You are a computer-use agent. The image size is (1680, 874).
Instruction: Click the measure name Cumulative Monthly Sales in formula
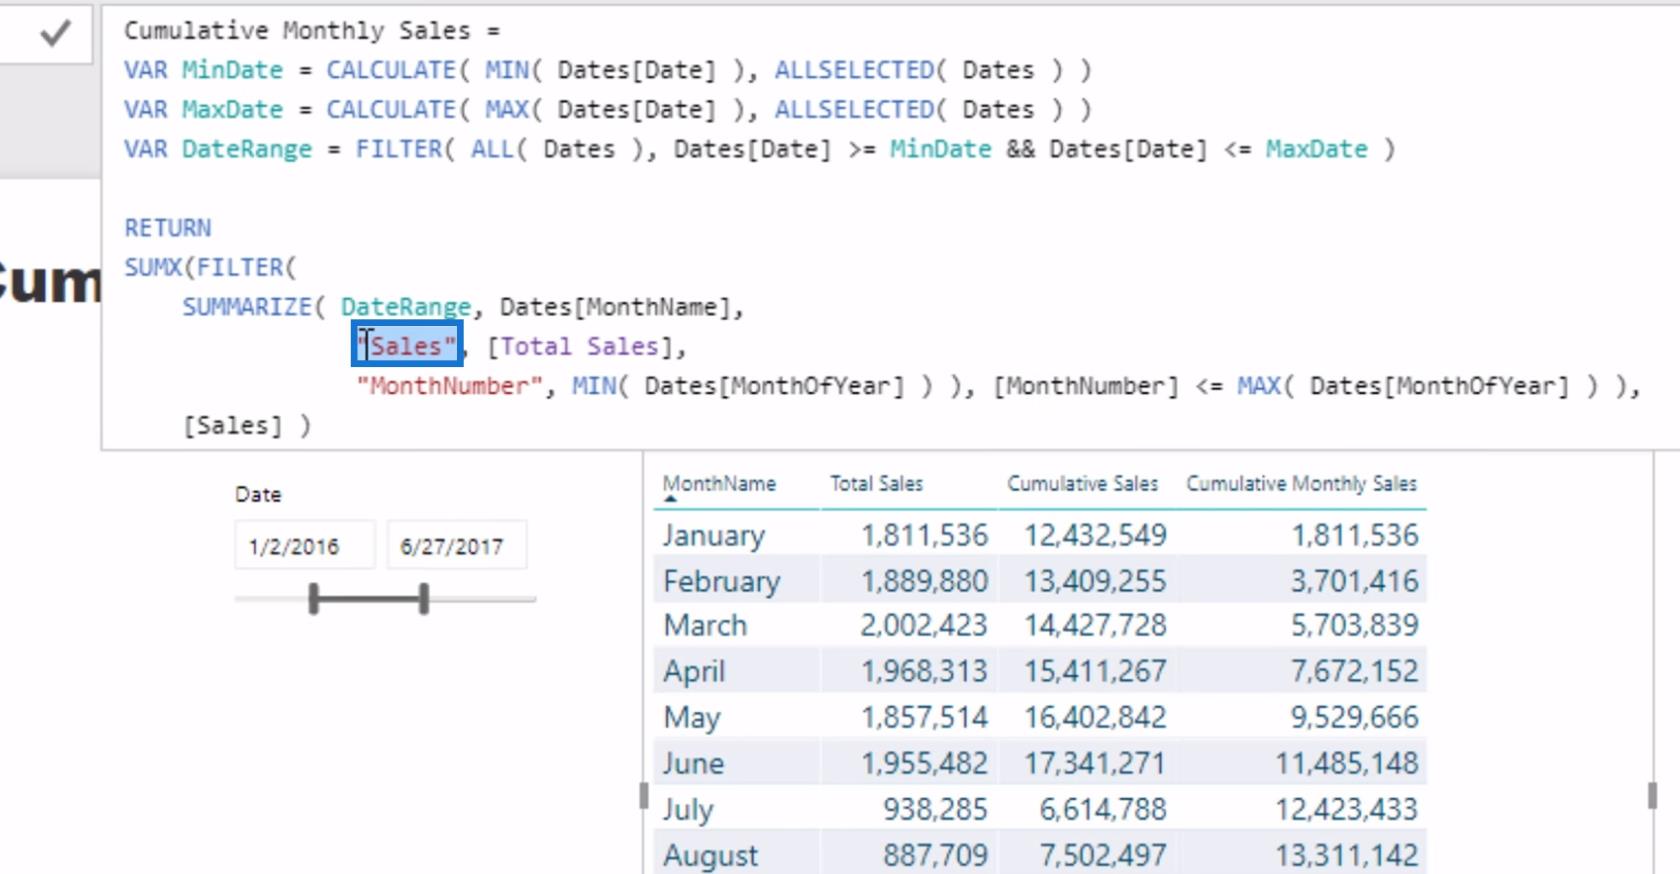297,31
